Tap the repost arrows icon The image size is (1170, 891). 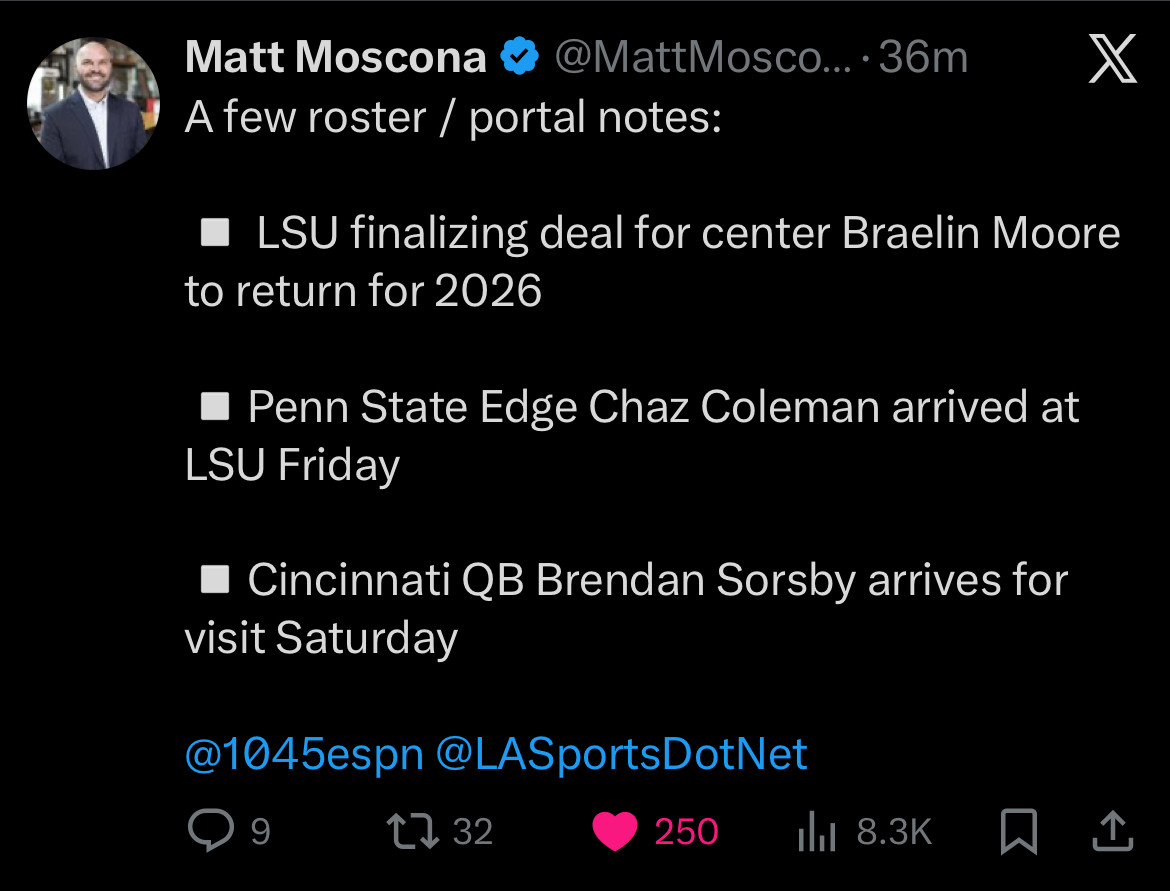pos(414,831)
